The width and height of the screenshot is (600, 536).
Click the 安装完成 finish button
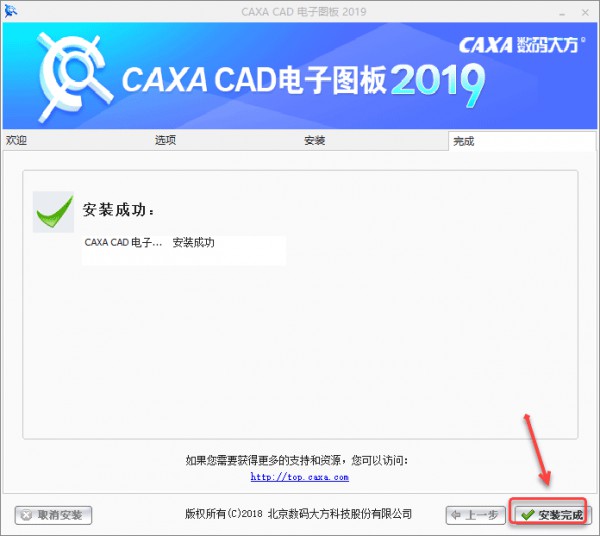[x=552, y=515]
